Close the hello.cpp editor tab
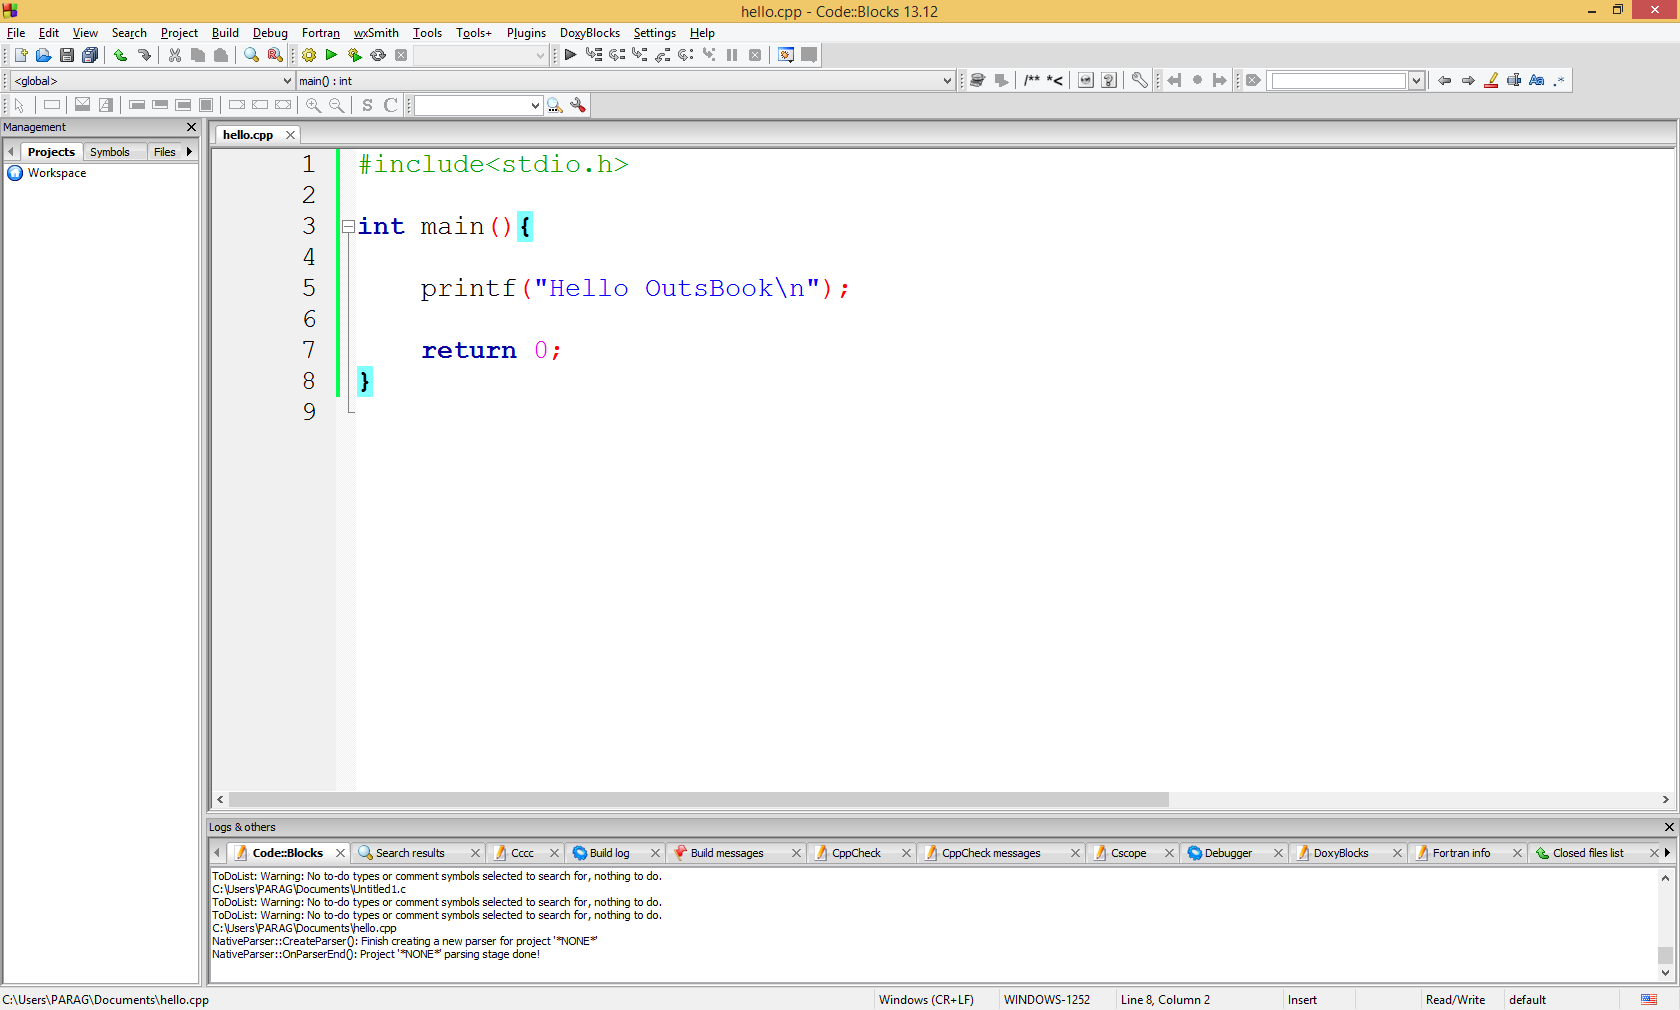Viewport: 1680px width, 1010px height. point(290,135)
